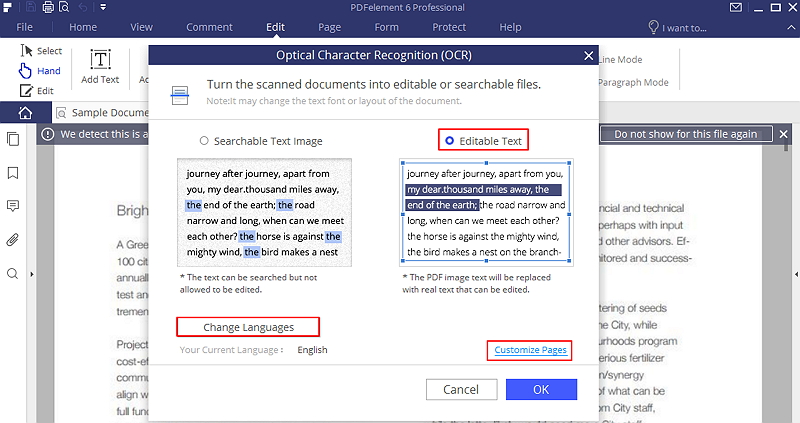Select Paragraph Mode in the ribbon
This screenshot has width=800, height=423.
(633, 82)
